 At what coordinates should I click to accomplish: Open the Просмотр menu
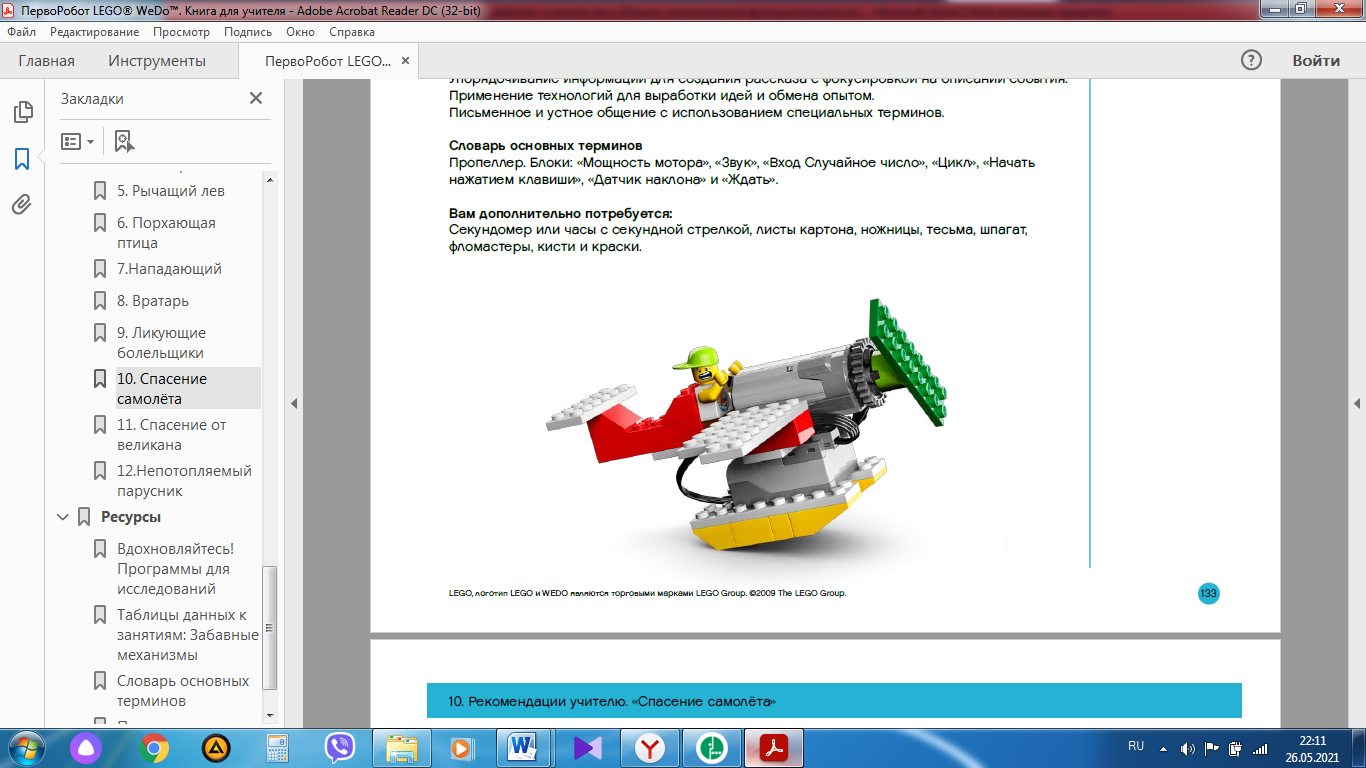[x=182, y=32]
